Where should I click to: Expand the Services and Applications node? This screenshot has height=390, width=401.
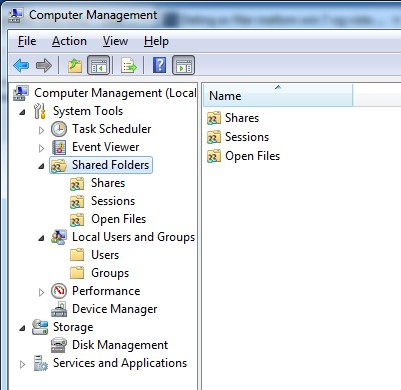point(22,364)
